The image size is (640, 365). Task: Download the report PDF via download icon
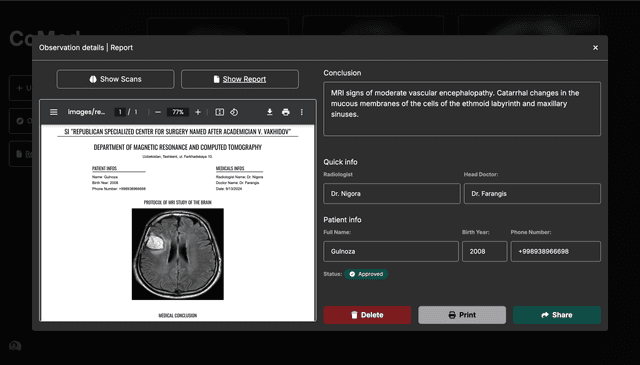[269, 112]
